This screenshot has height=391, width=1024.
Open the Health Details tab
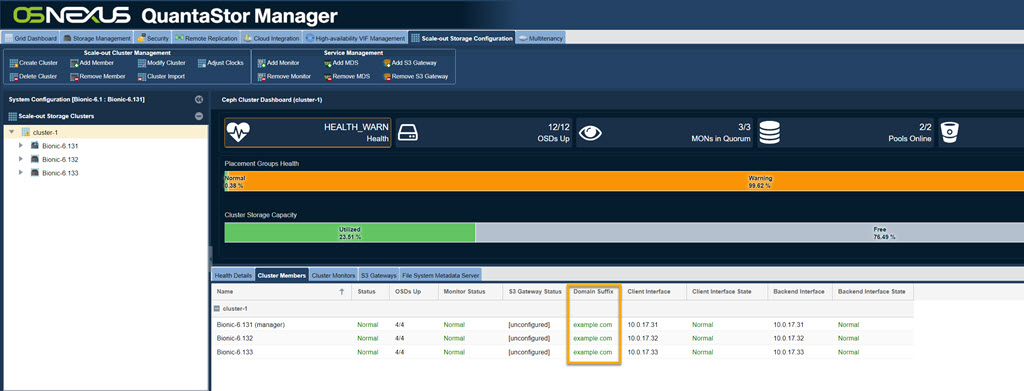[233, 275]
